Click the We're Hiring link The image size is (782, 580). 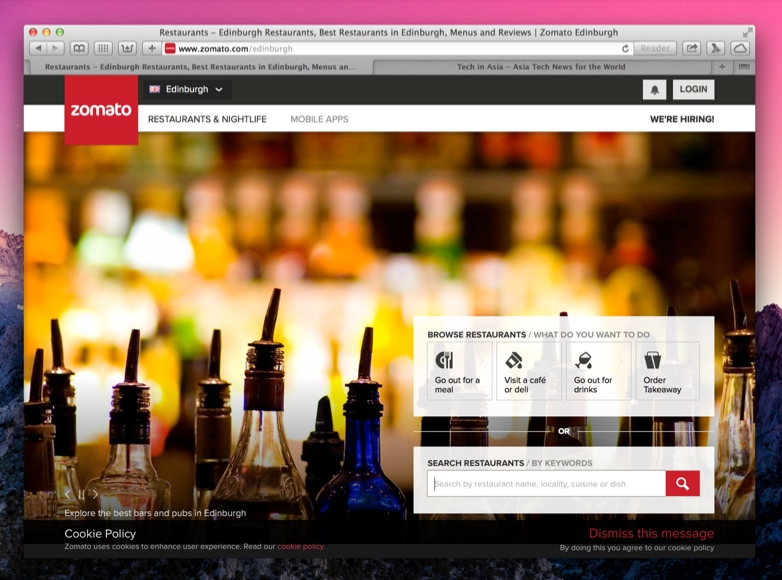(682, 119)
